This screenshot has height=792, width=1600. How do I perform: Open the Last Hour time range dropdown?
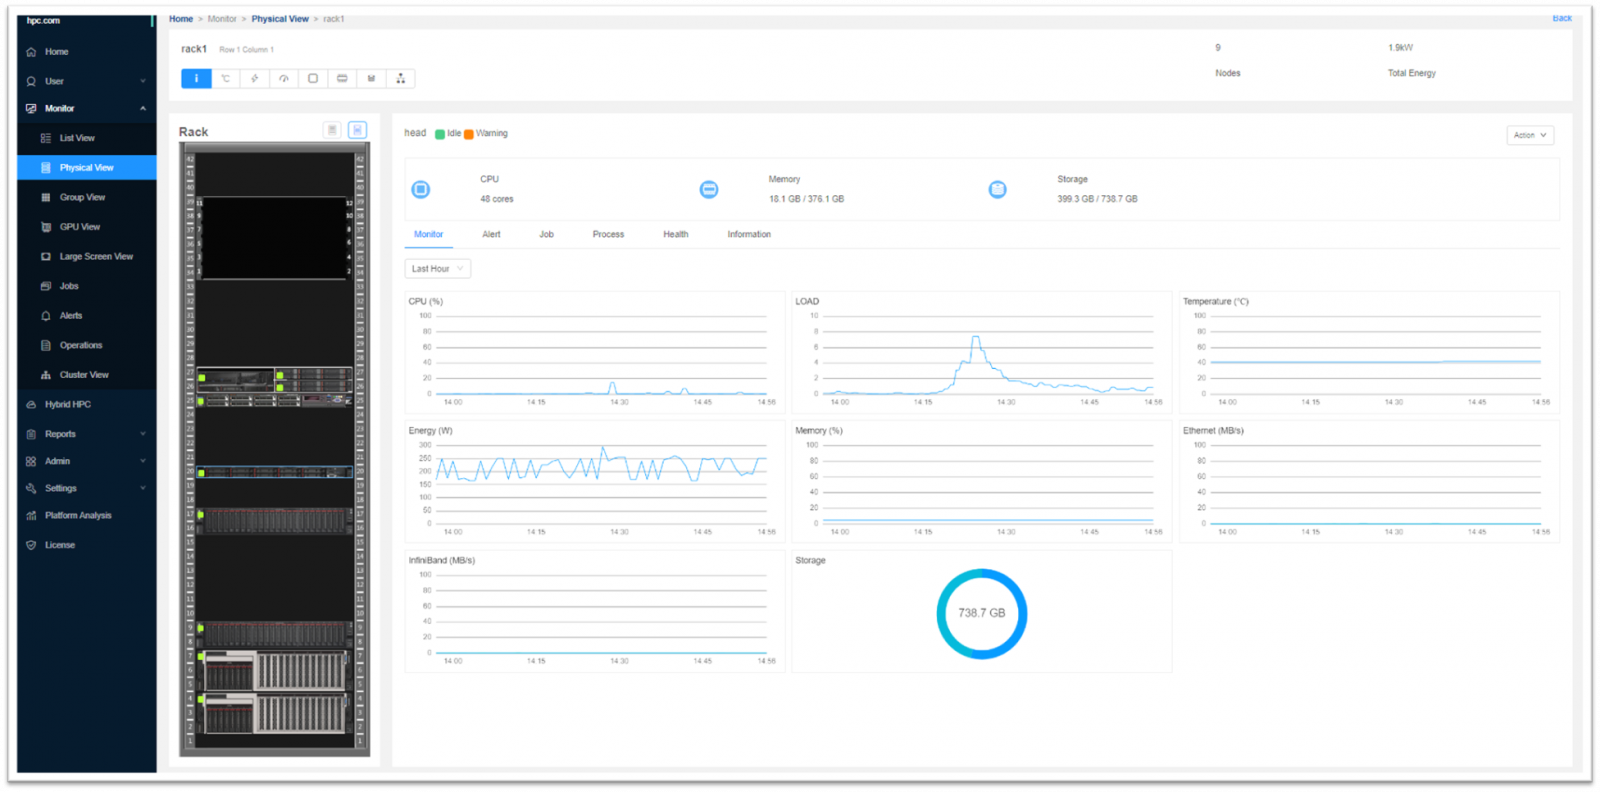pos(437,269)
